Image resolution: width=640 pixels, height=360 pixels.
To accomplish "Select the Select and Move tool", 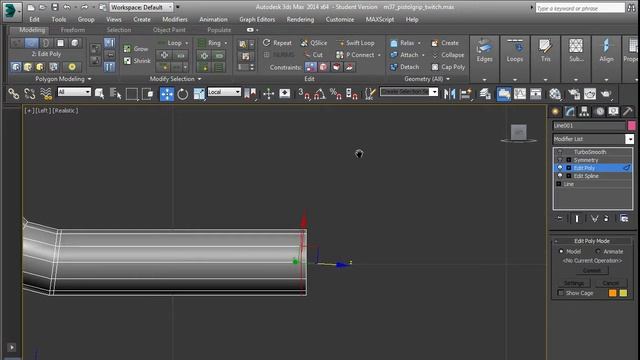I will (167, 94).
